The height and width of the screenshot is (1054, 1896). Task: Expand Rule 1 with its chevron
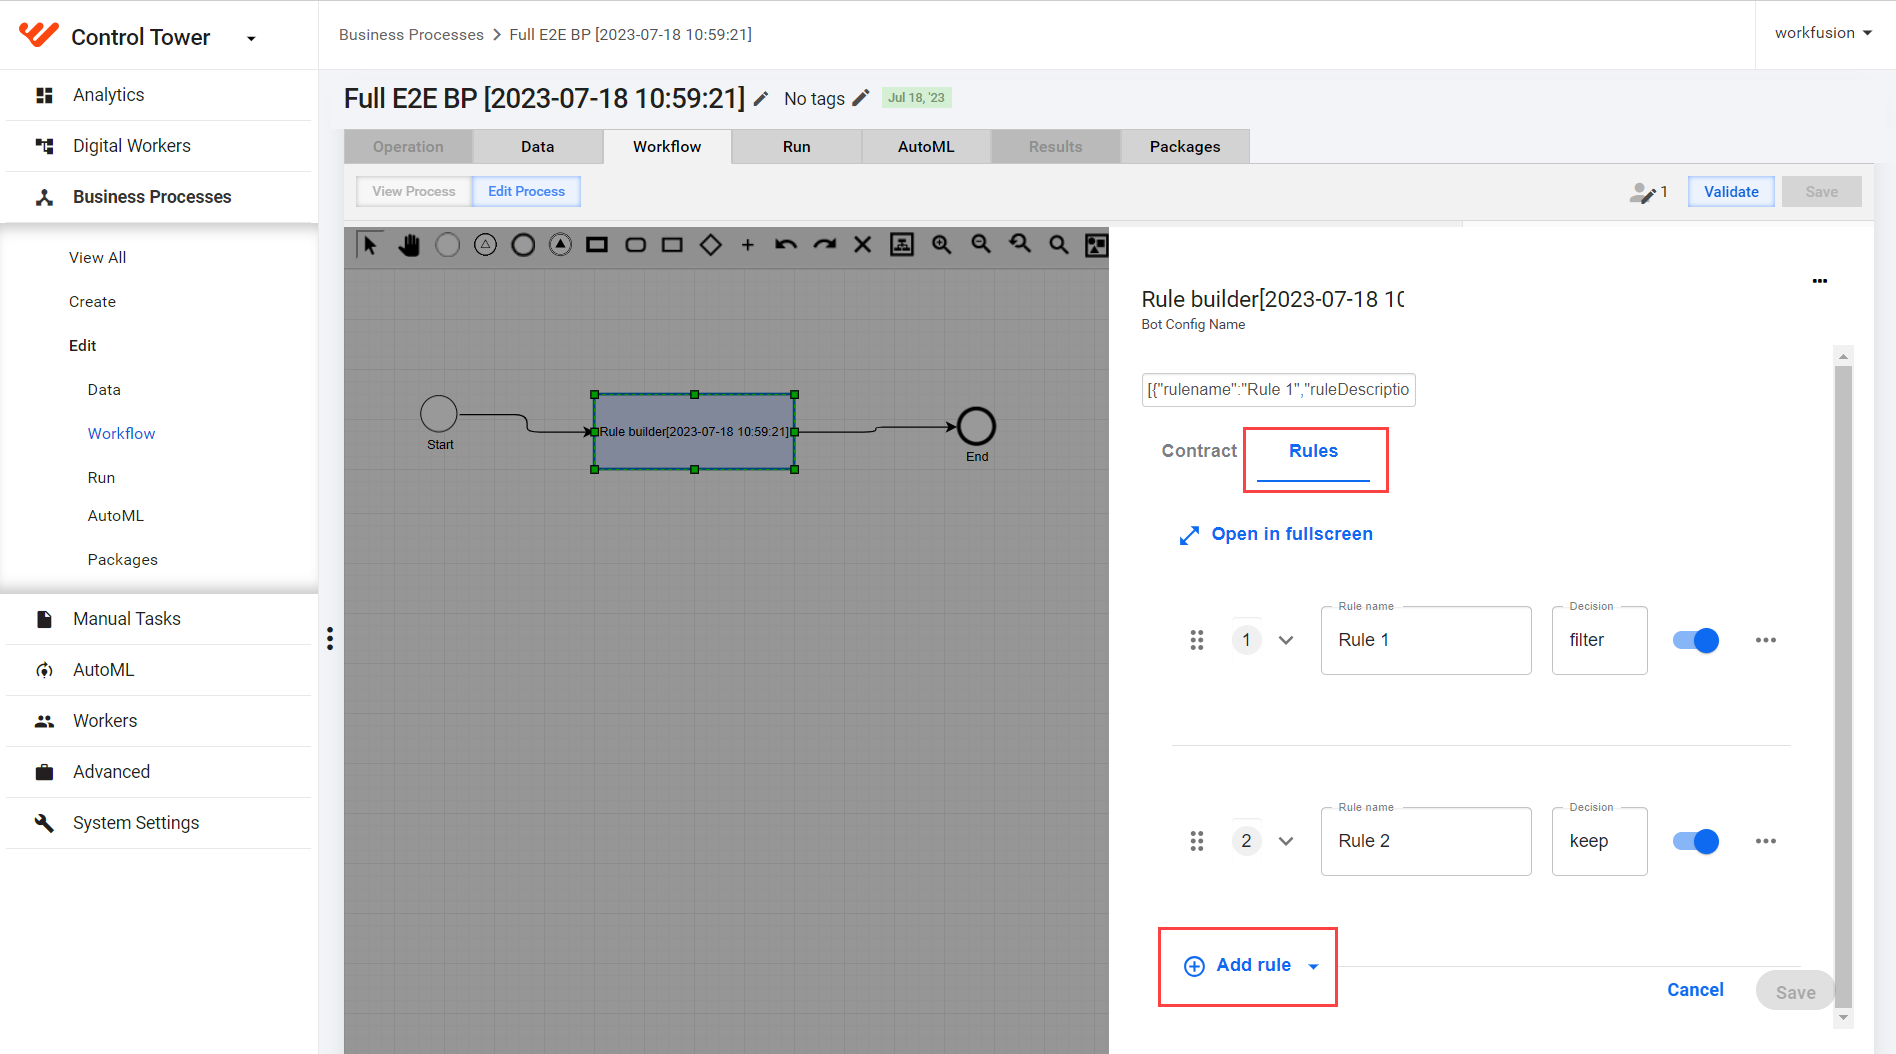[1286, 640]
